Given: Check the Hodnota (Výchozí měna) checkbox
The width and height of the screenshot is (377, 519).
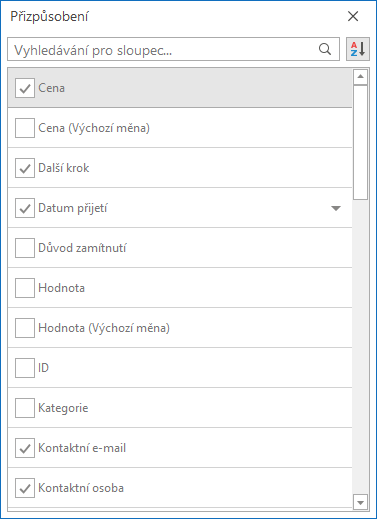Looking at the screenshot, I should 25,328.
